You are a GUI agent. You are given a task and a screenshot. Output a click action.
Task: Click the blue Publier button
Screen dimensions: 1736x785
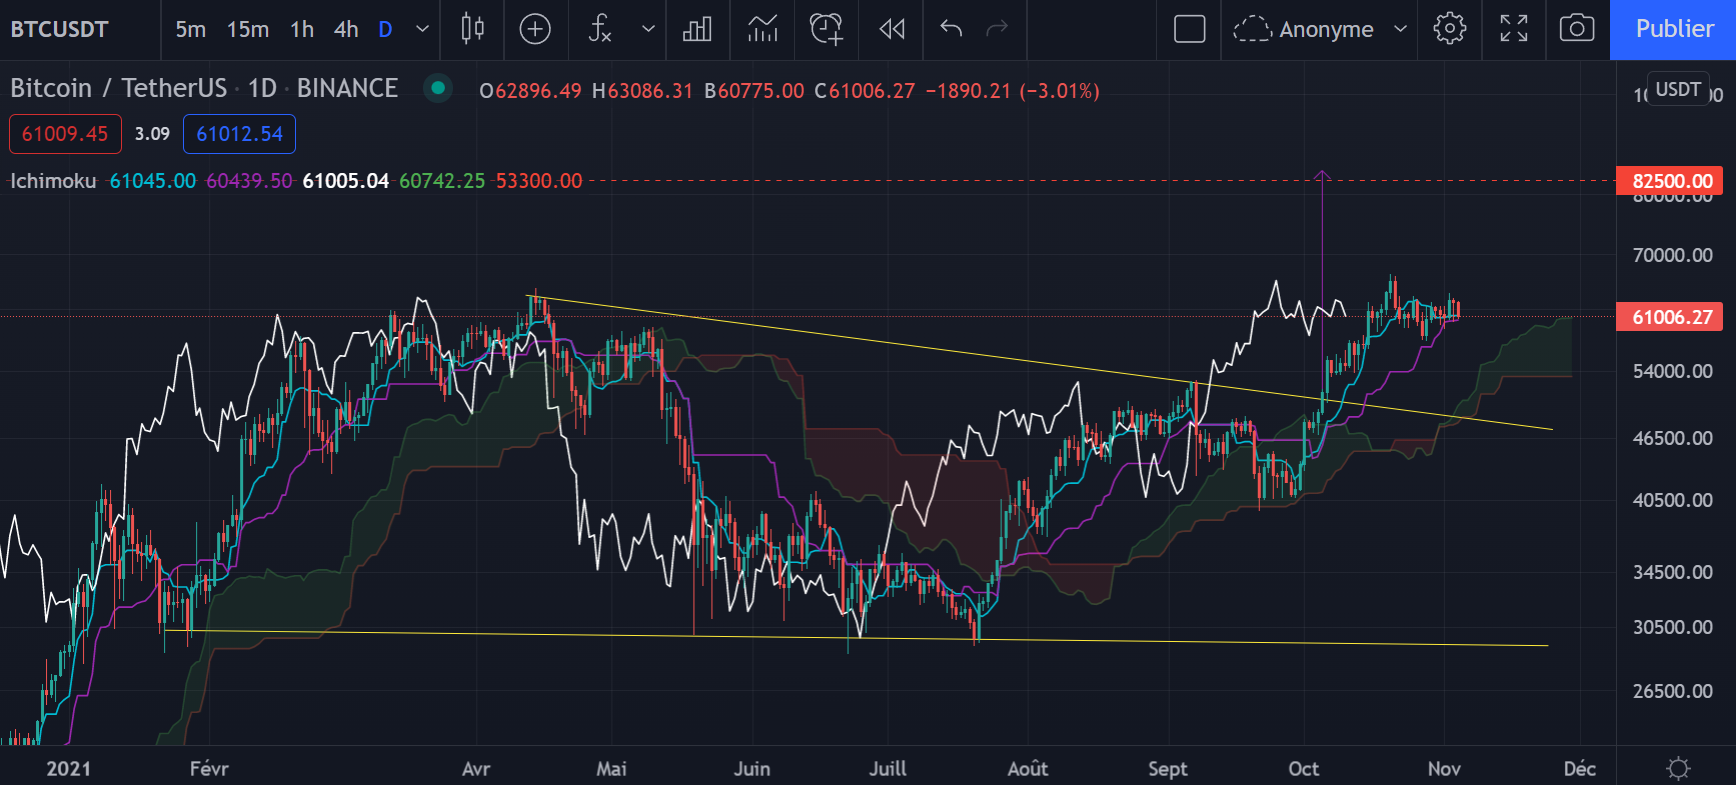pyautogui.click(x=1673, y=29)
